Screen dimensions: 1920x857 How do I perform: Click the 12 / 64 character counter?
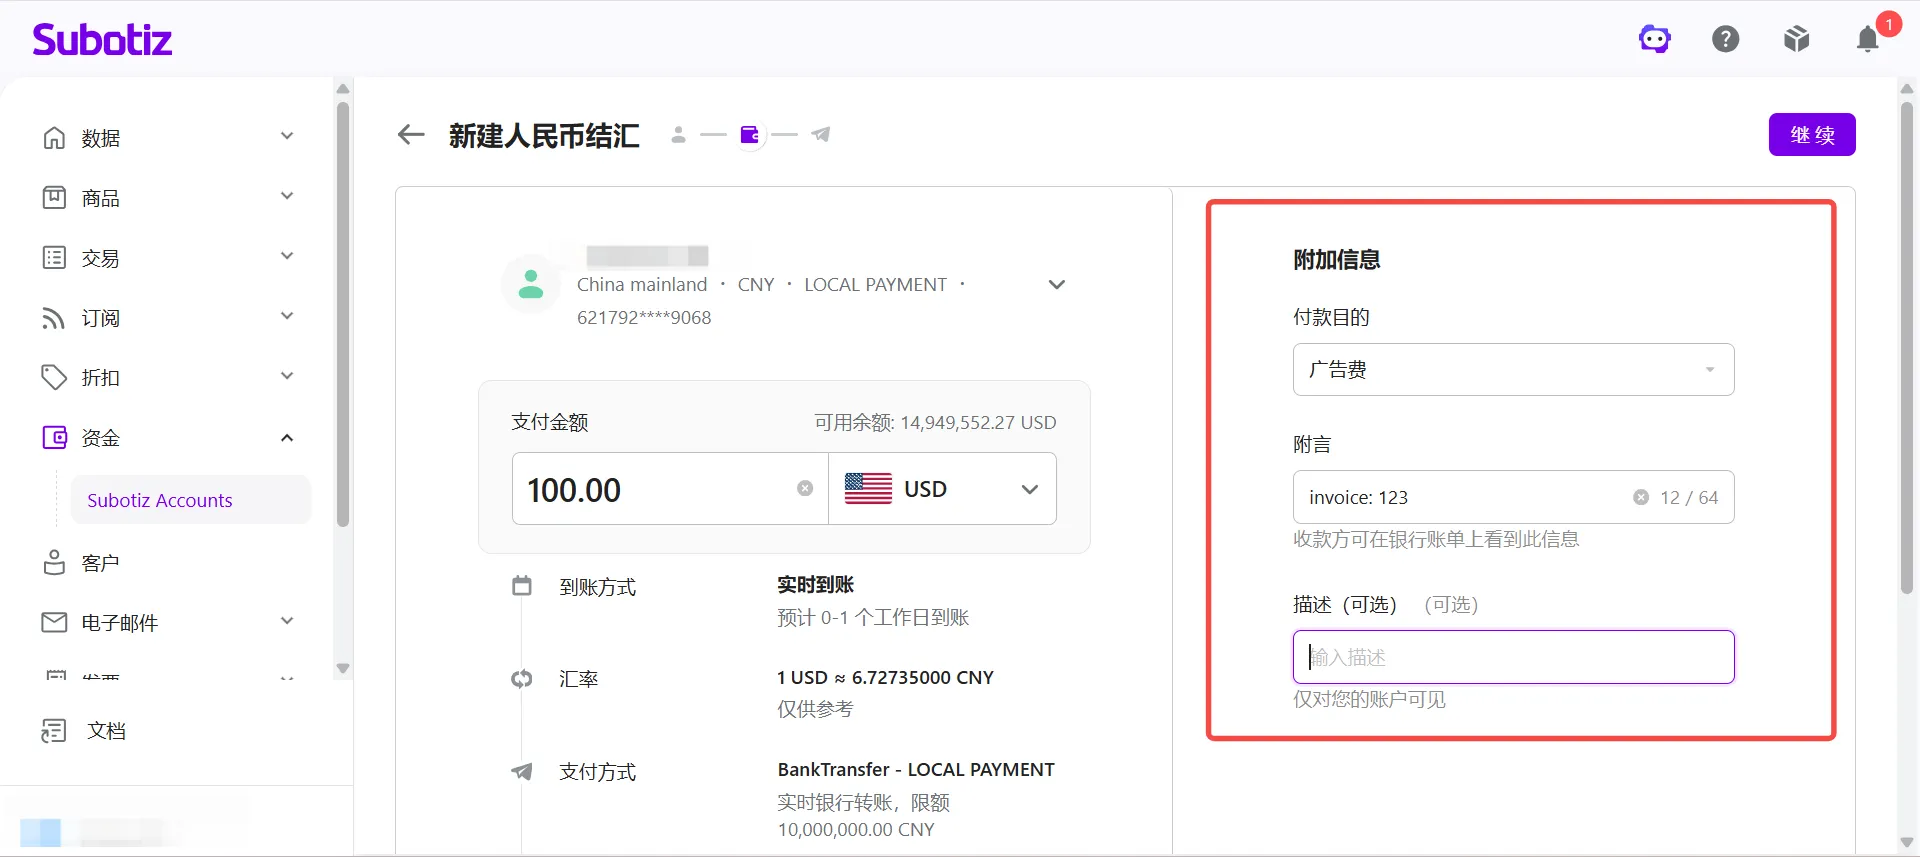[1689, 497]
